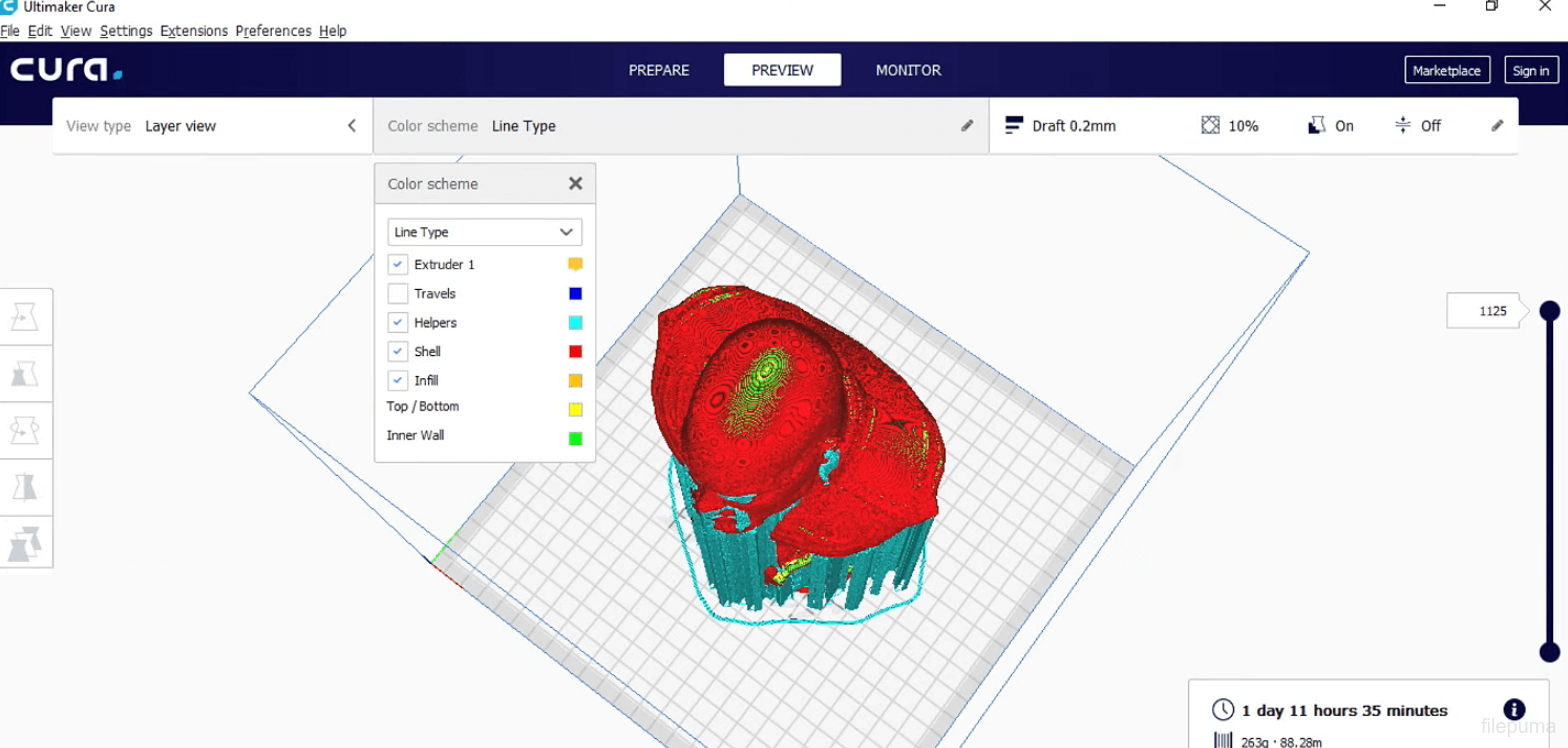Enable the Travels checkbox

[x=398, y=294]
